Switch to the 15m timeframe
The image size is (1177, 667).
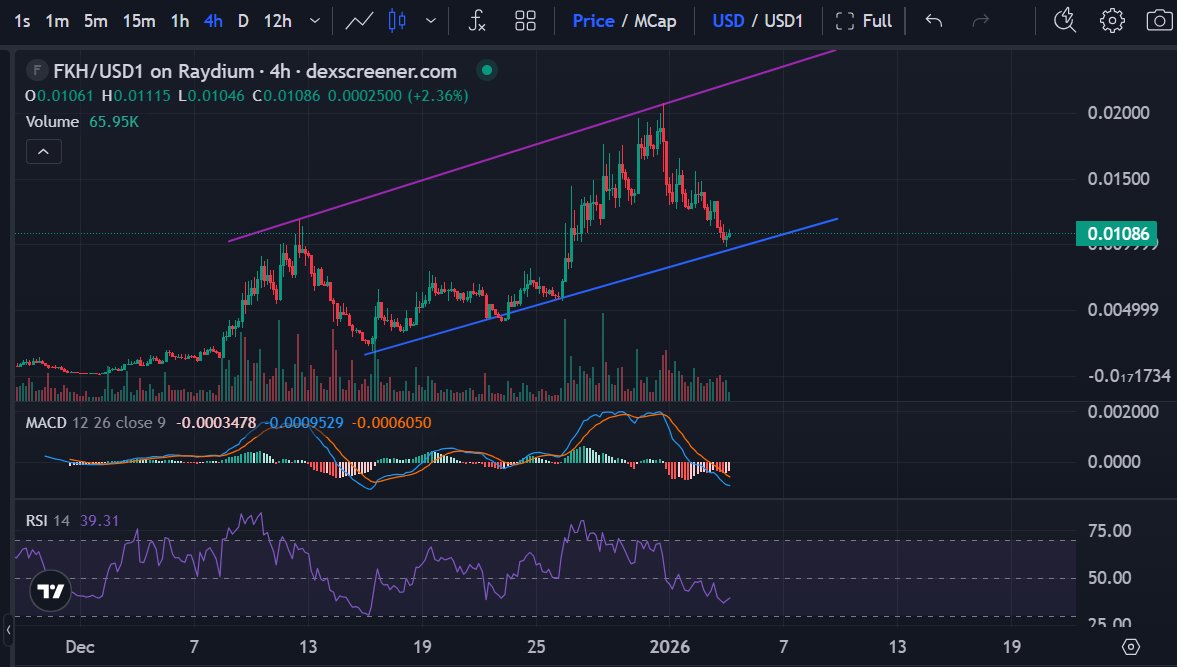(139, 21)
